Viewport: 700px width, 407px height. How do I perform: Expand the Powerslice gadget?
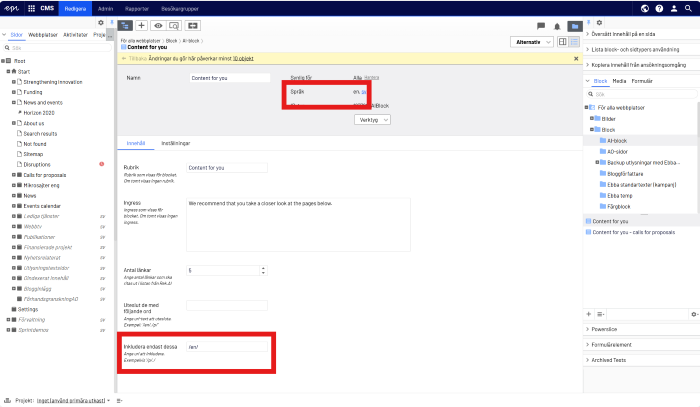(587, 327)
